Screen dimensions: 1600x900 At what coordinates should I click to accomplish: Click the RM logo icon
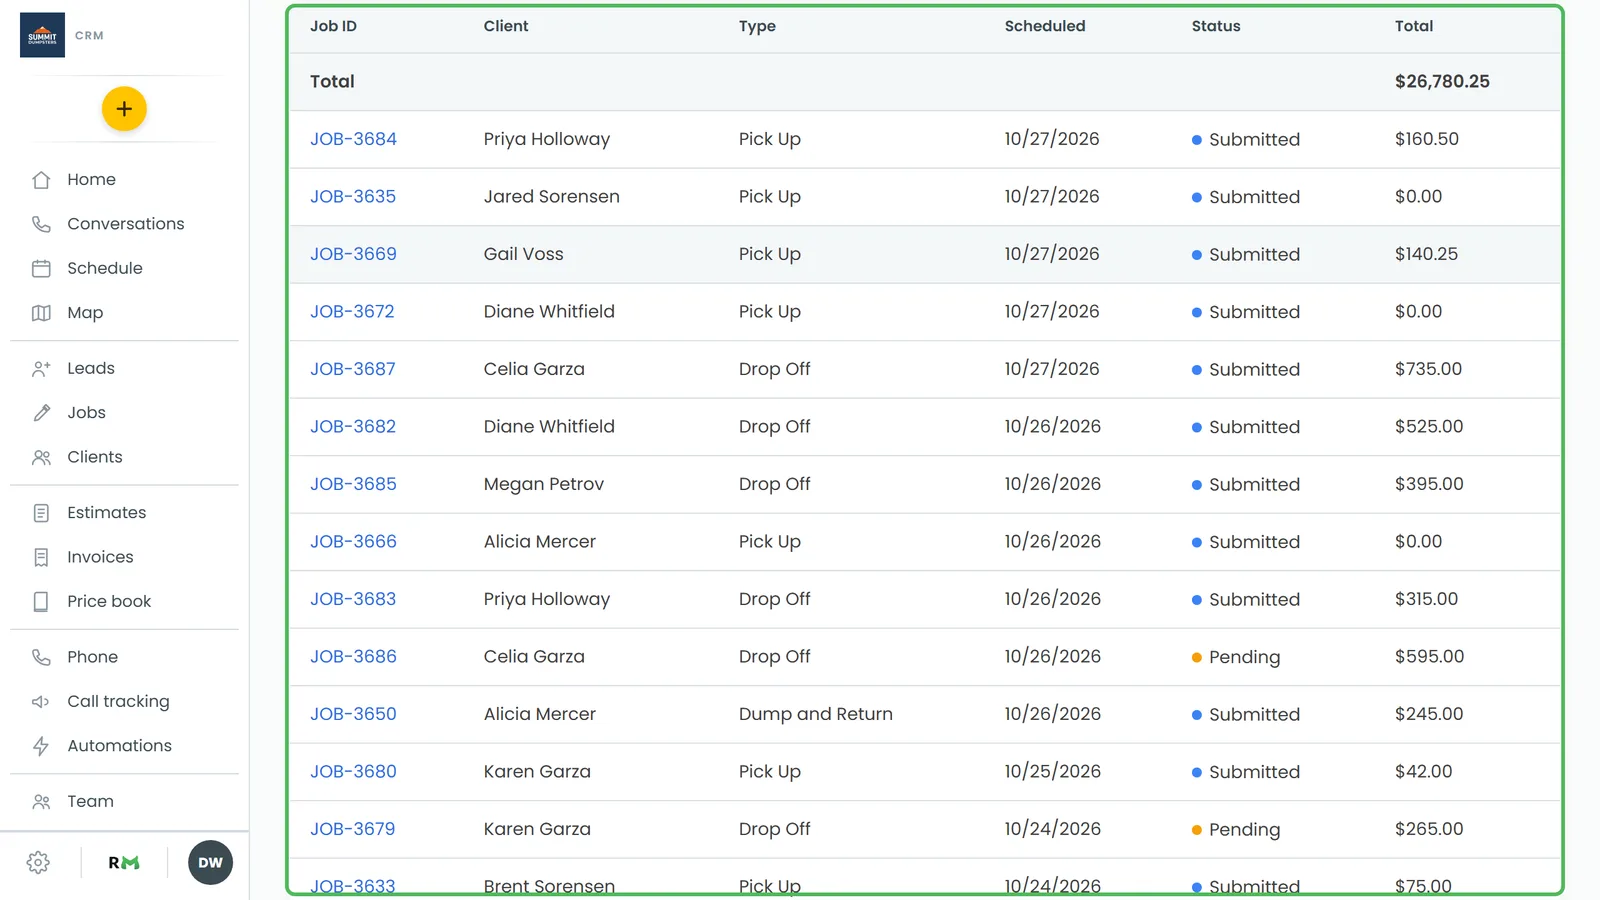tap(124, 863)
